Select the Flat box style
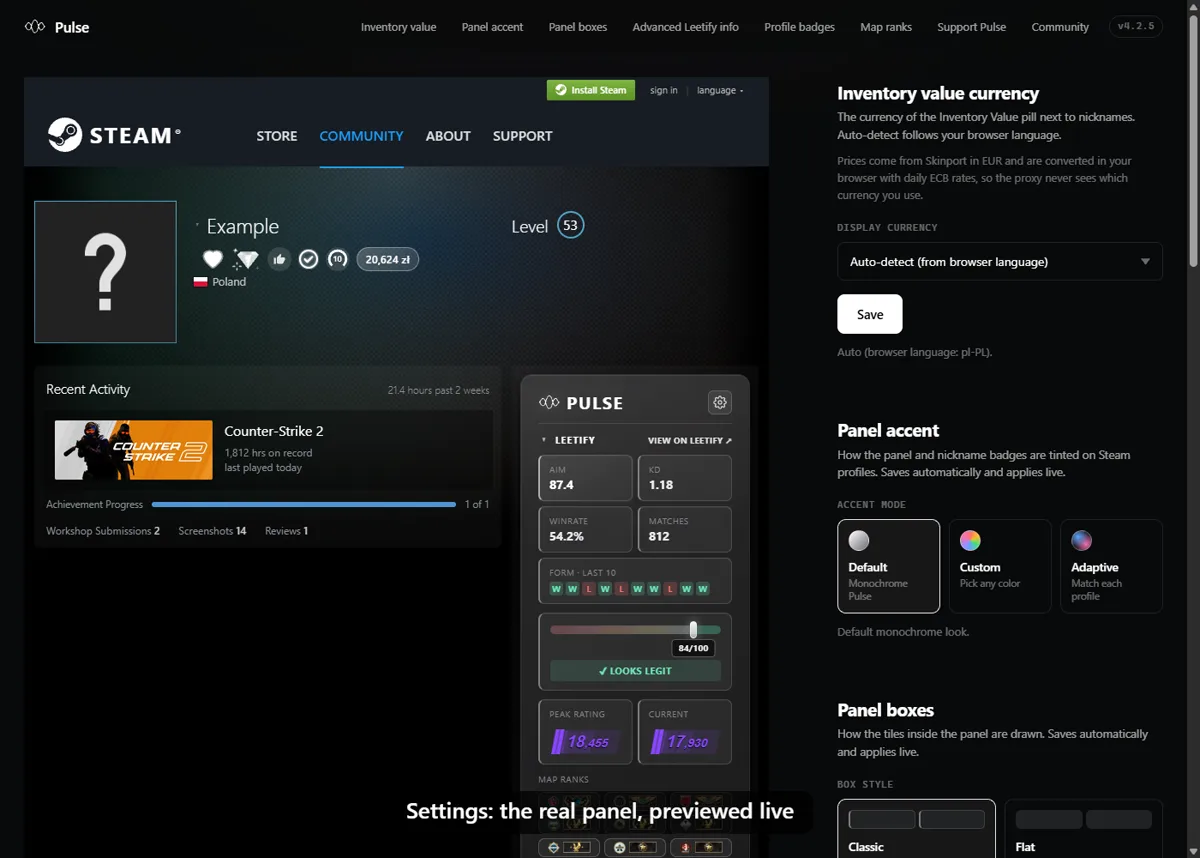This screenshot has height=858, width=1200. [x=1083, y=828]
